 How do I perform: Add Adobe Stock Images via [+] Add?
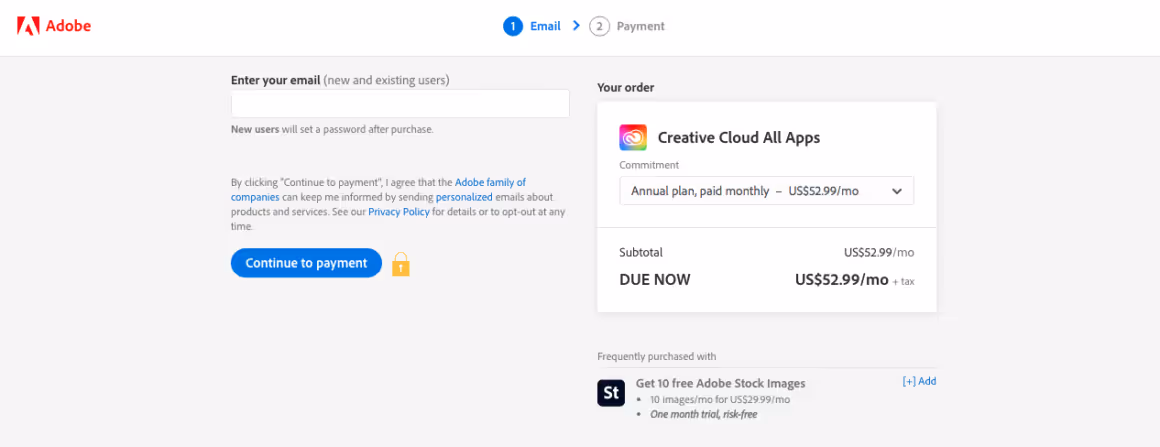click(x=920, y=381)
